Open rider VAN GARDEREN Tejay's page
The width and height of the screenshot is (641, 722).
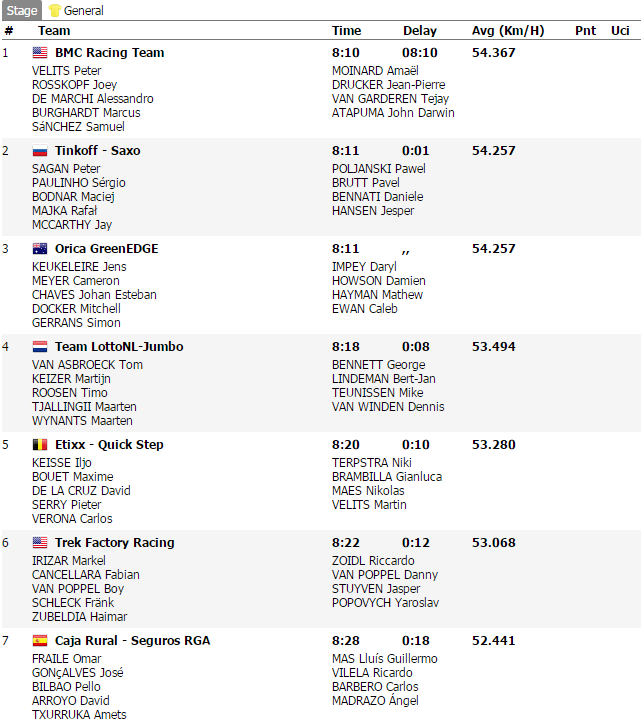coord(390,99)
